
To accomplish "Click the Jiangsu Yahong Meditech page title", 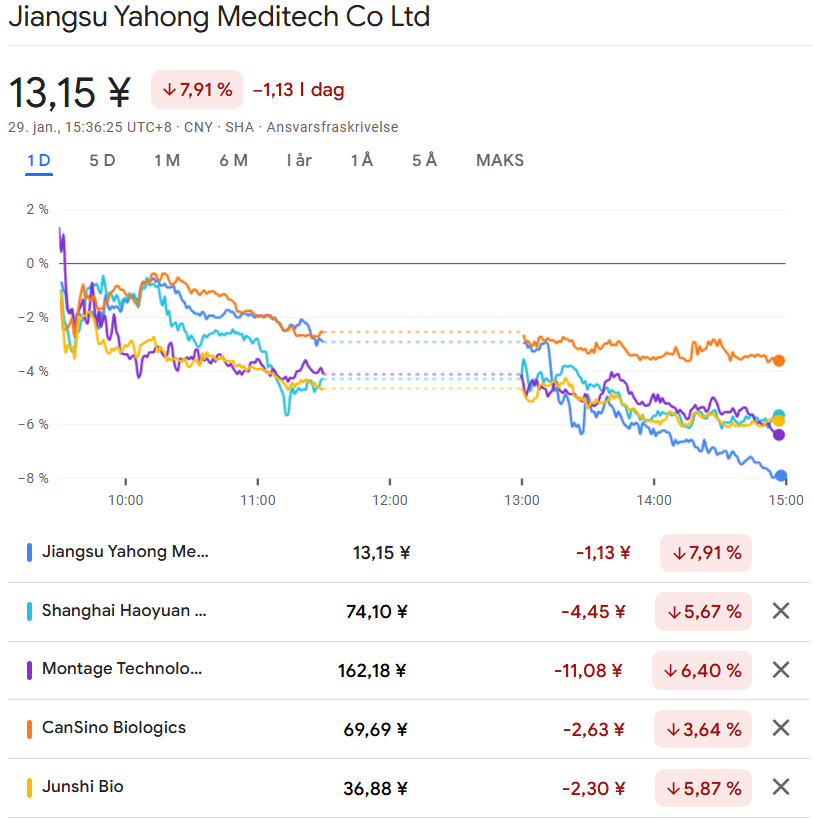I will pos(219,17).
